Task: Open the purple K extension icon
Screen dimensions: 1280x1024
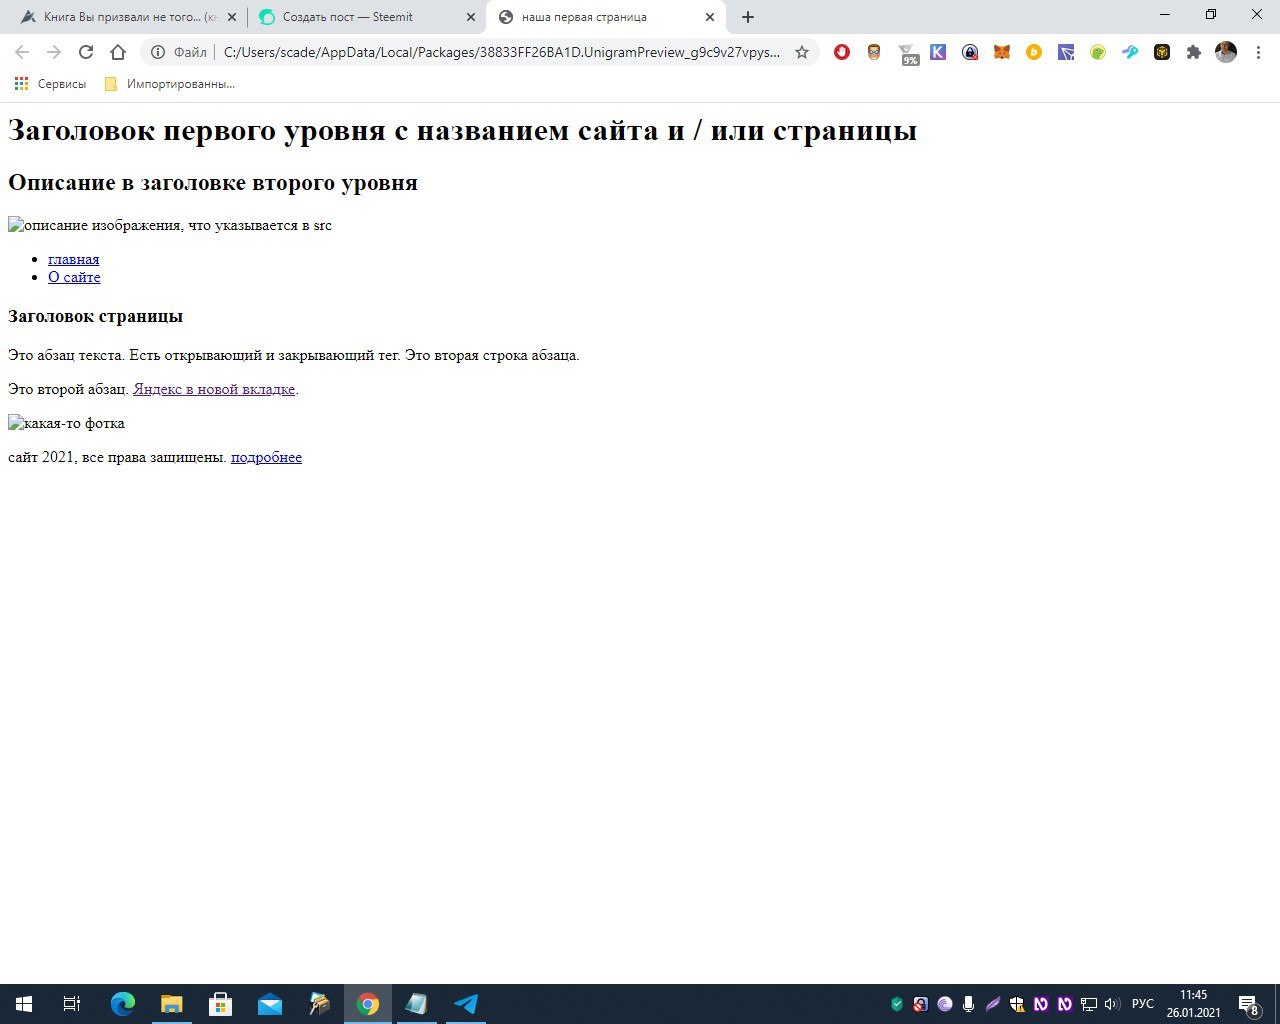Action: click(x=938, y=52)
